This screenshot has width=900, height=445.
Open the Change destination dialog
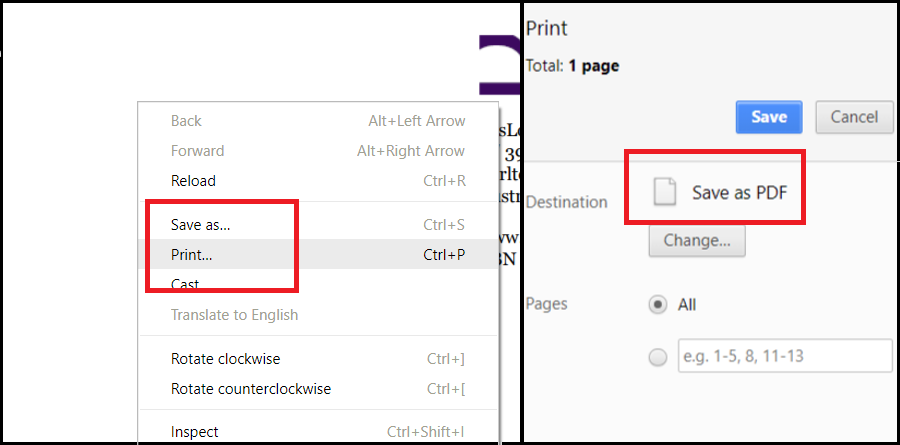point(697,241)
